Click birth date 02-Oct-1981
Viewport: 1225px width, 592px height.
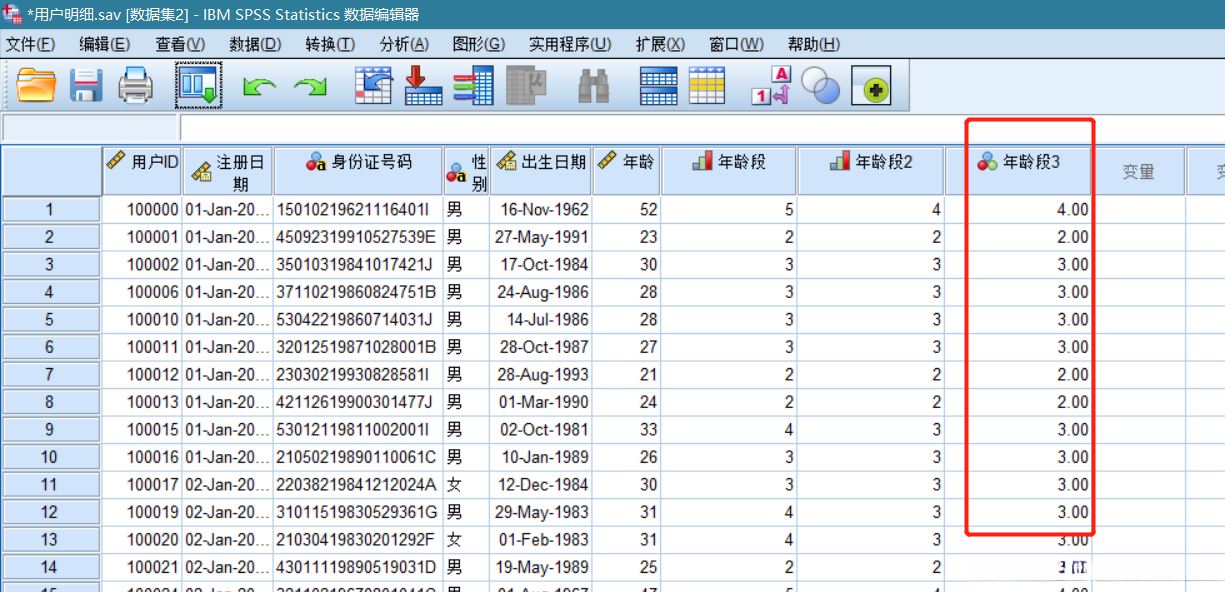(x=540, y=430)
